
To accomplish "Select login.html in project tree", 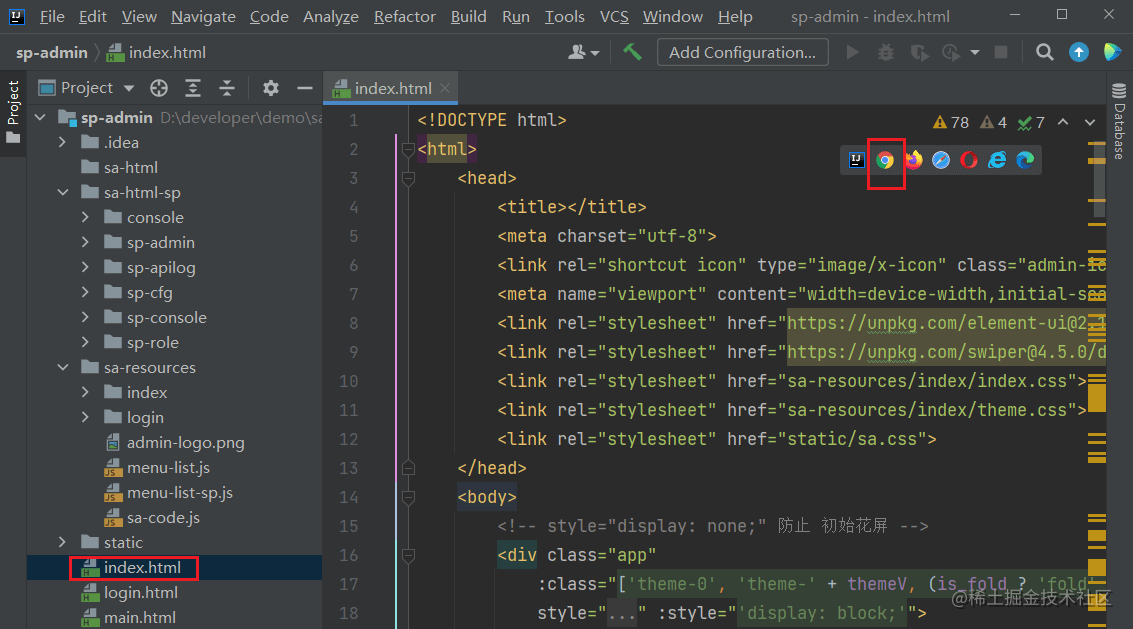I will [x=141, y=593].
